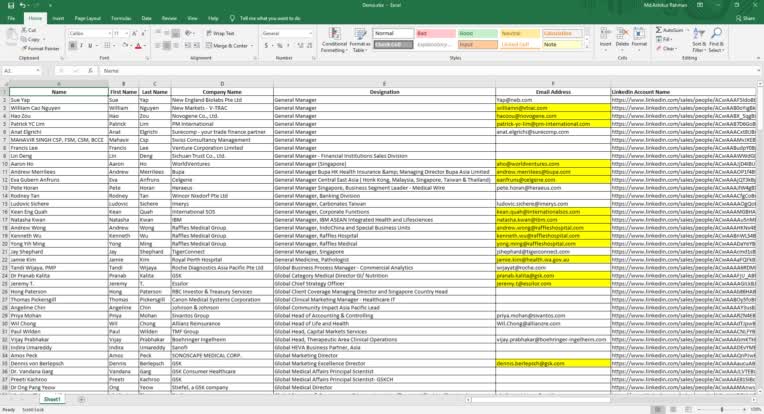Apply the Good cell style
The image size is (764, 414).
pyautogui.click(x=478, y=33)
